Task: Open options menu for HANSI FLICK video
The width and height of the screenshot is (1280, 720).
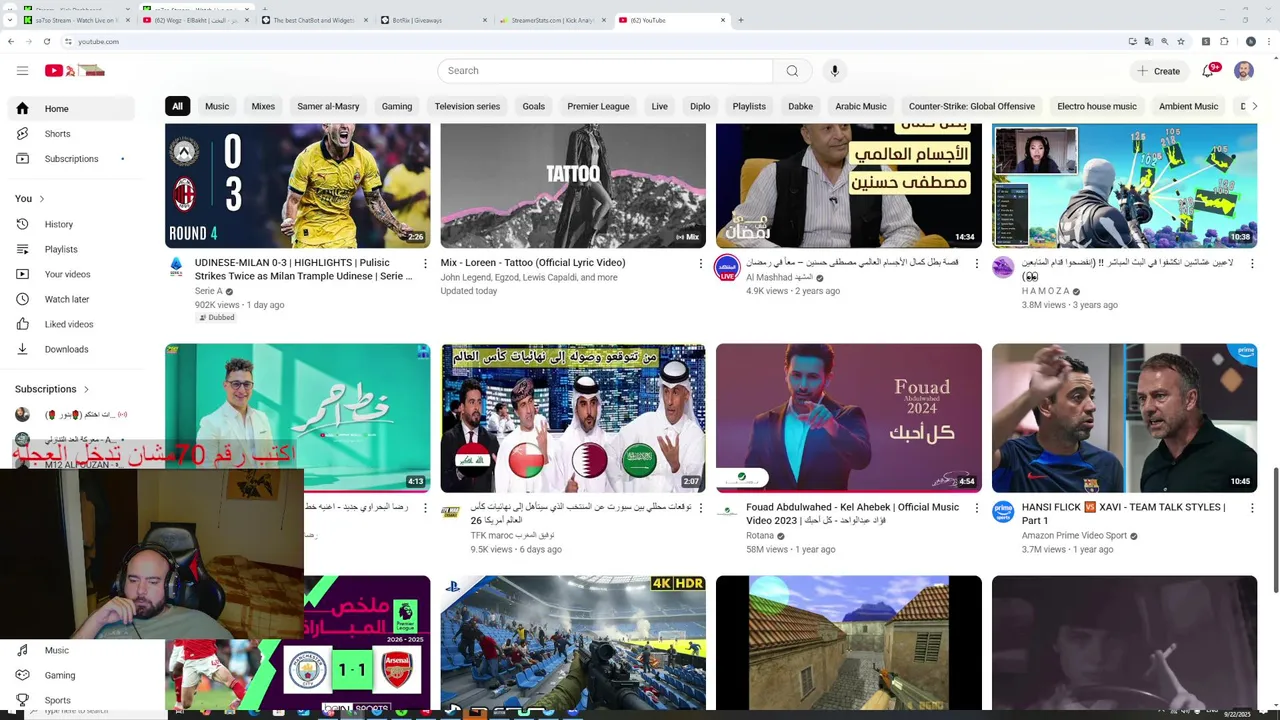Action: coord(1252,508)
